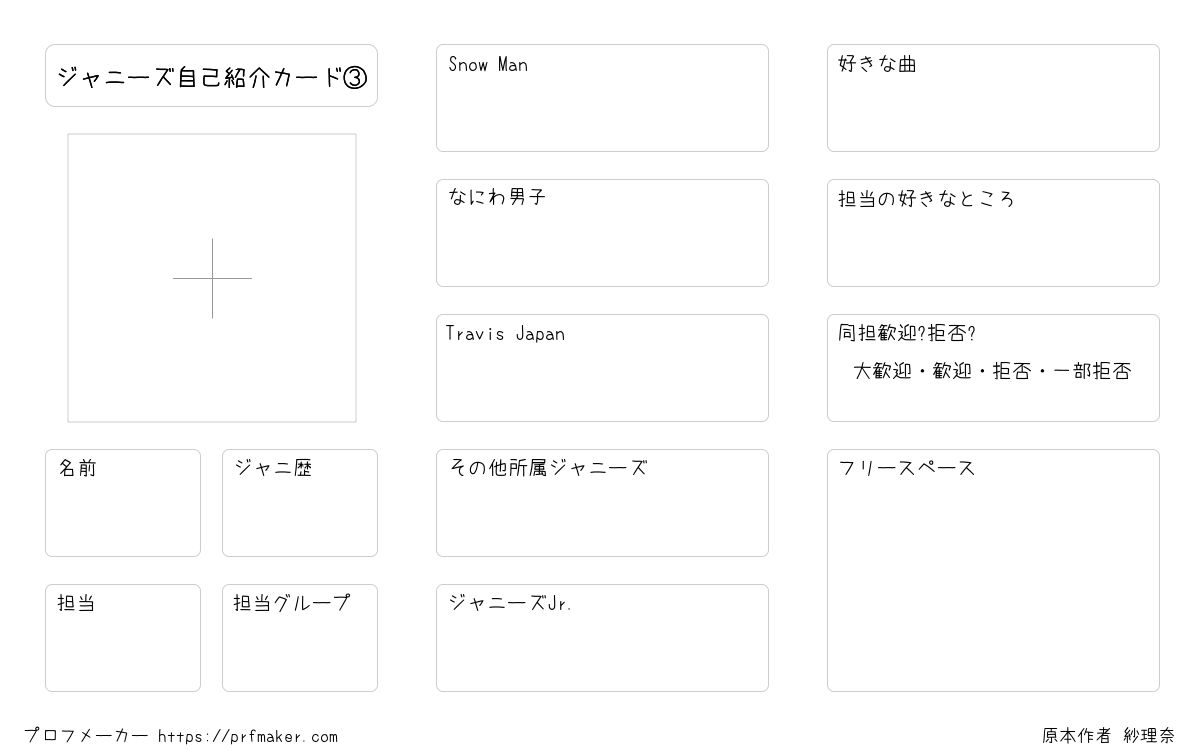This screenshot has width=1200, height=750.
Task: Choose the 一部拒否 option
Action: coord(1092,372)
